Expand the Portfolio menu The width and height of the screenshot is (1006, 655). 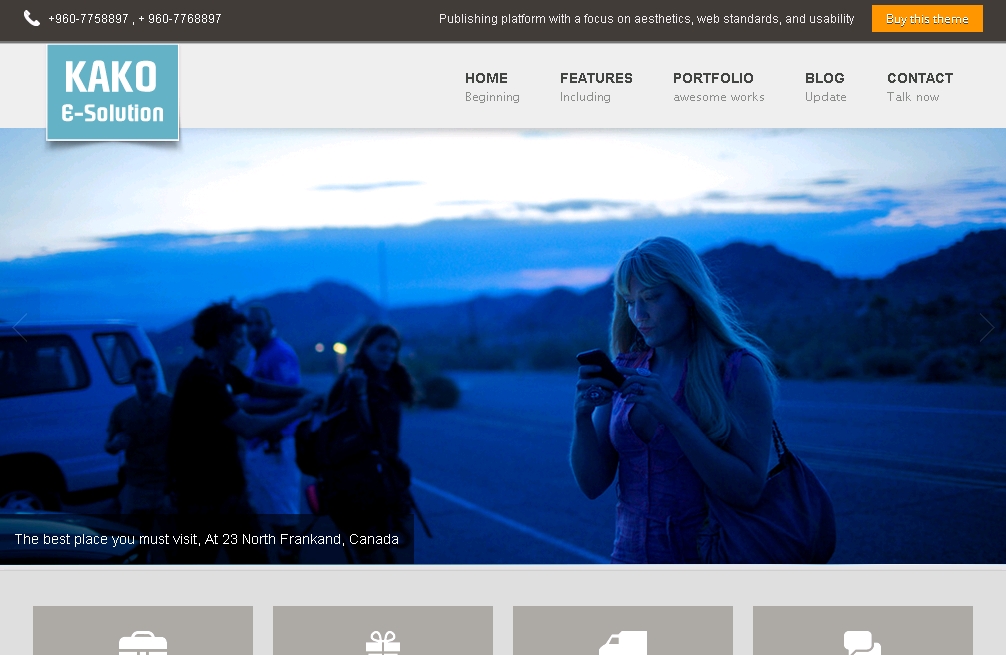click(713, 78)
